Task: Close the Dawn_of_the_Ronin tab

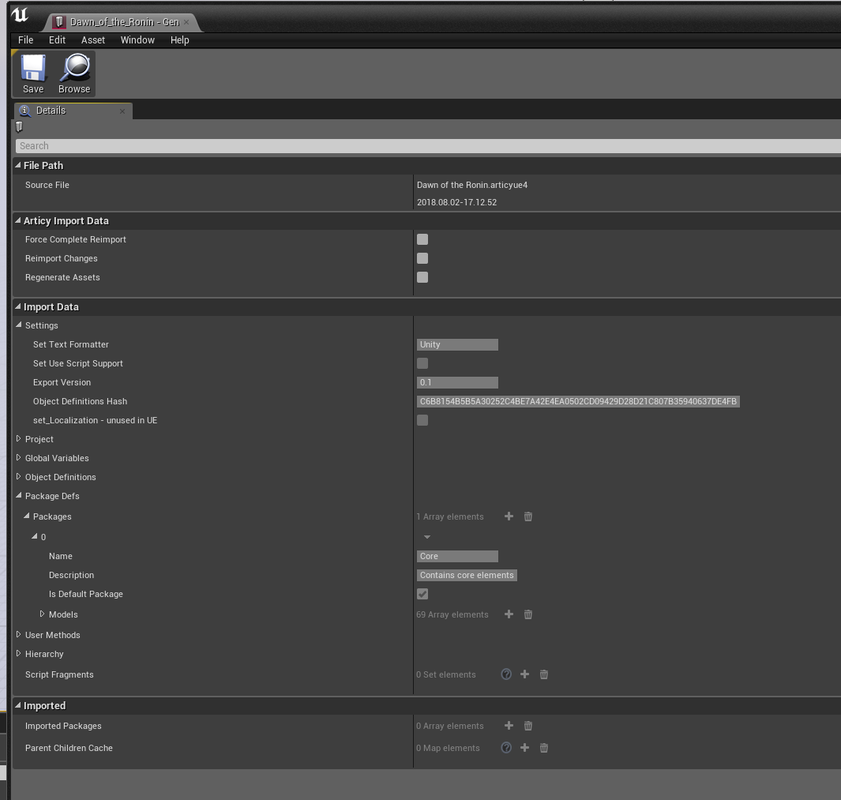Action: click(186, 22)
